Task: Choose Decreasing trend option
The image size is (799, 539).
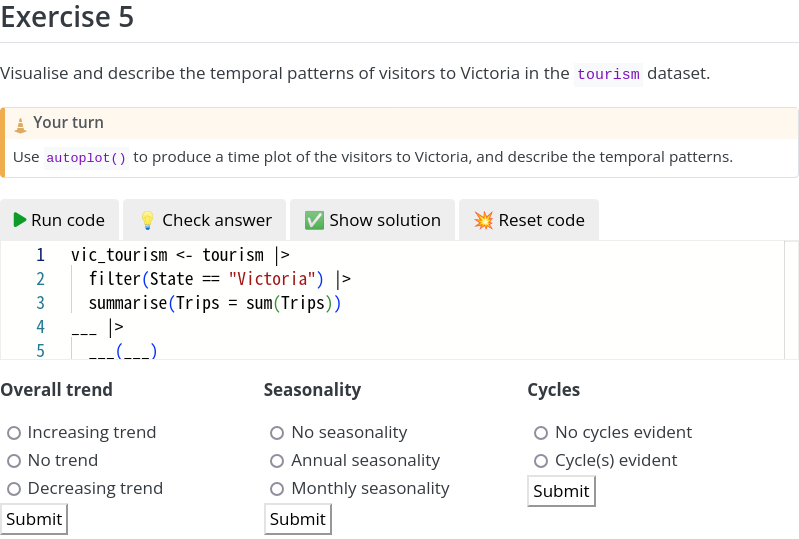Action: [14, 489]
